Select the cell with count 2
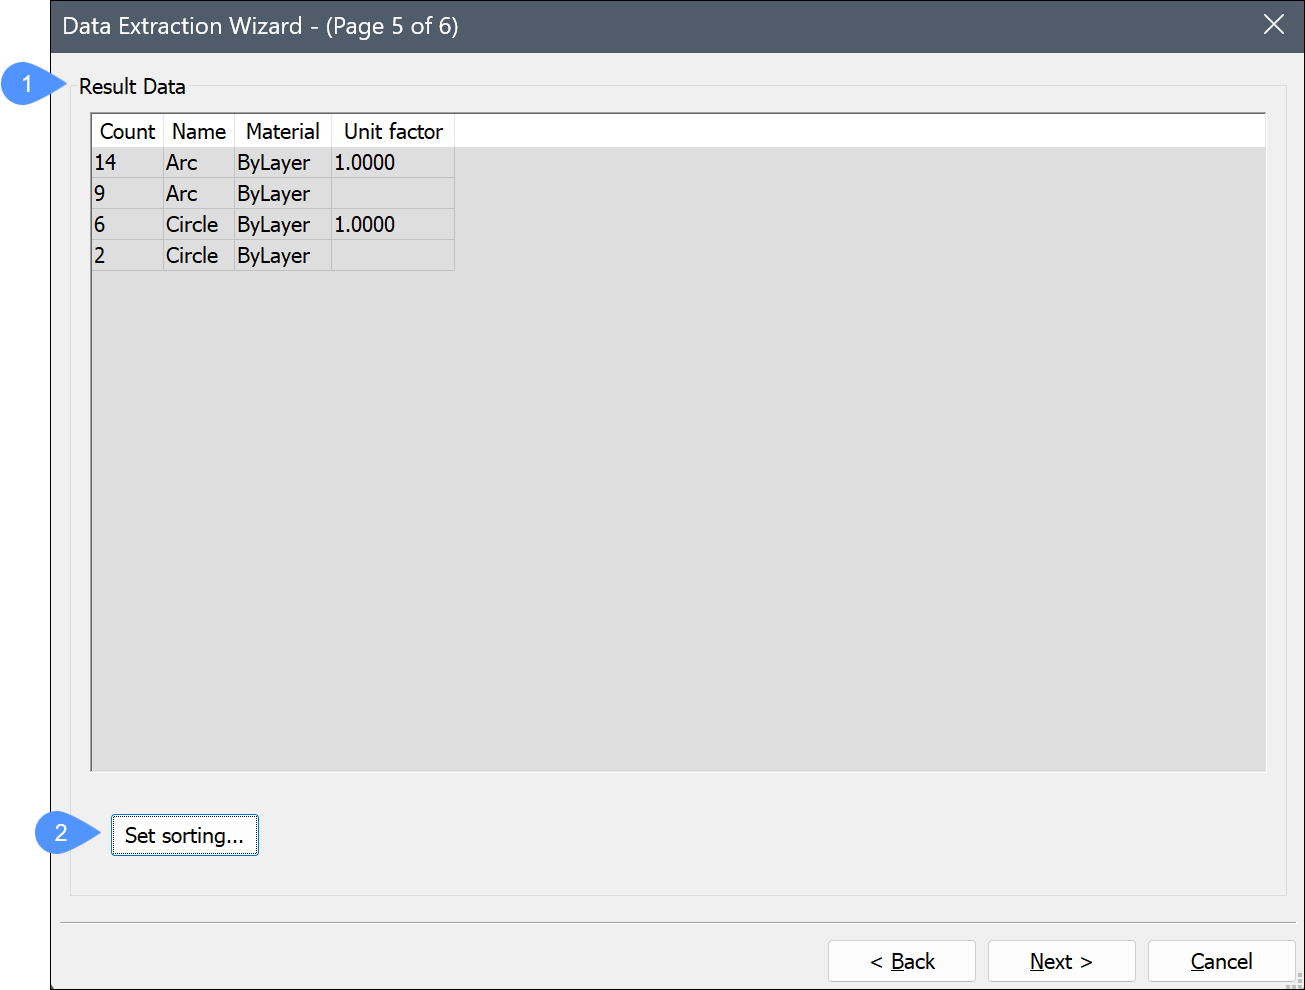 click(100, 255)
